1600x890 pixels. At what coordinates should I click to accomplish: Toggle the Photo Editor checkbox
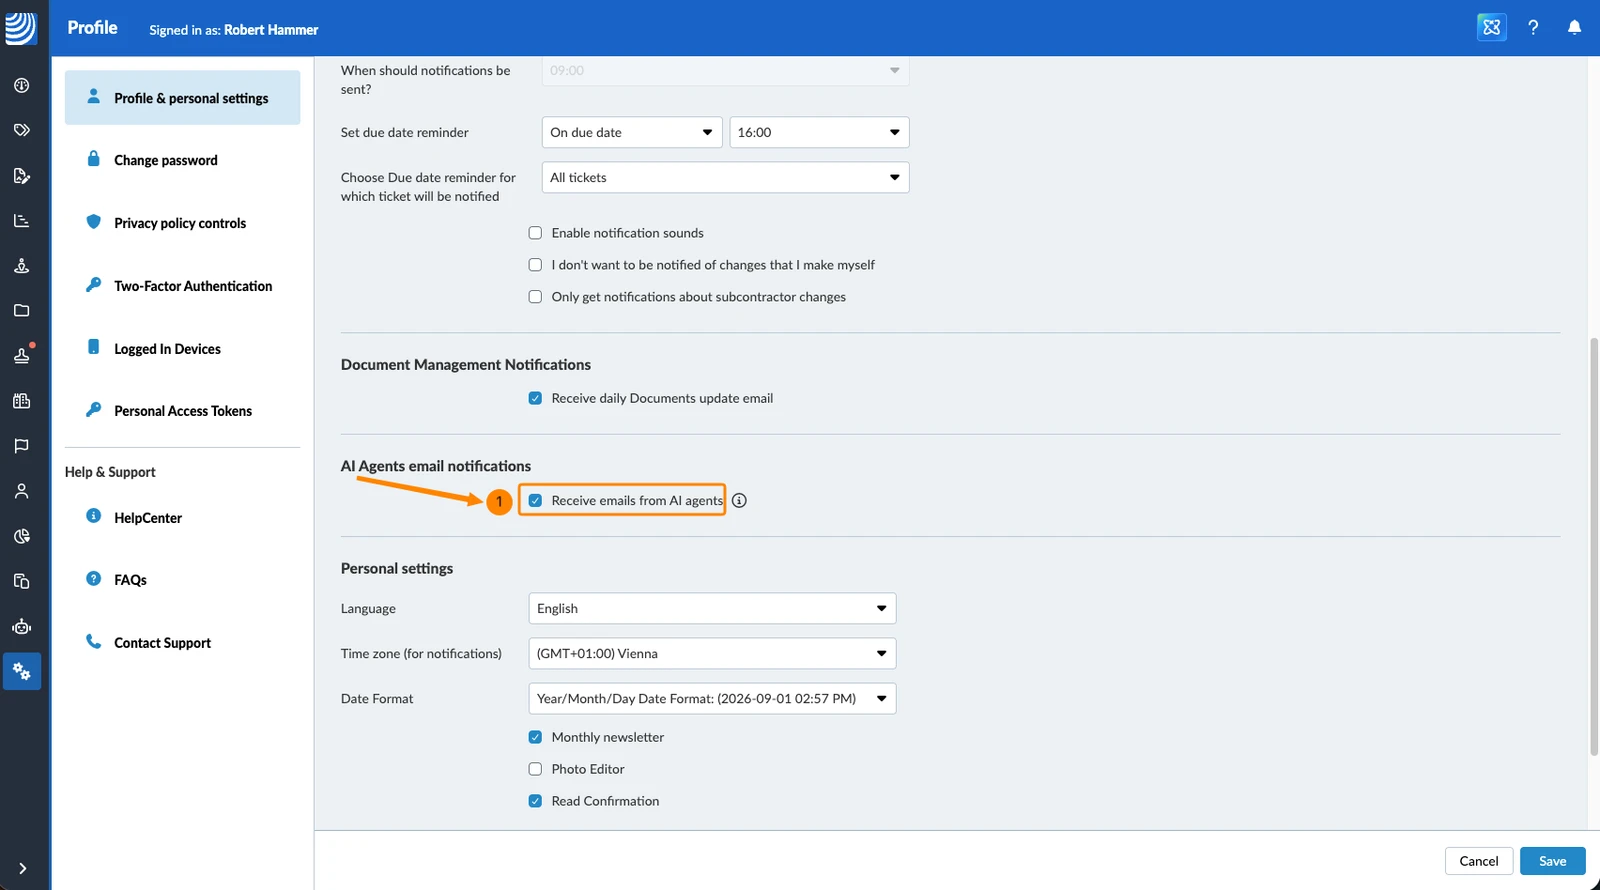pos(535,769)
